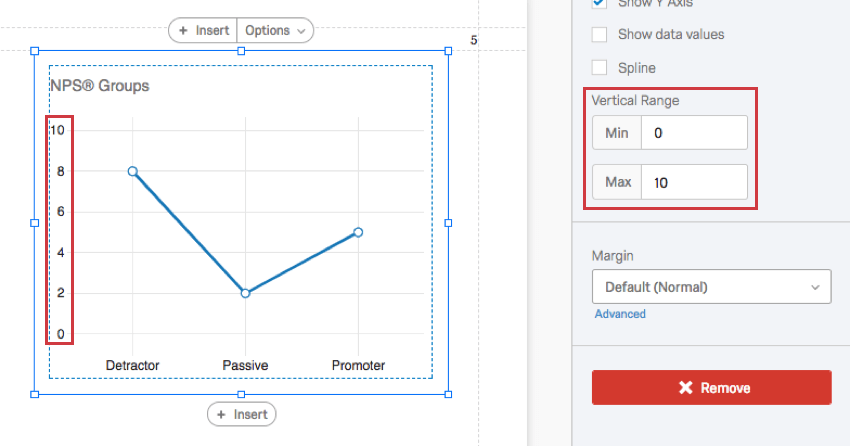Select the bottom-left resize handle of chart

coord(35,395)
